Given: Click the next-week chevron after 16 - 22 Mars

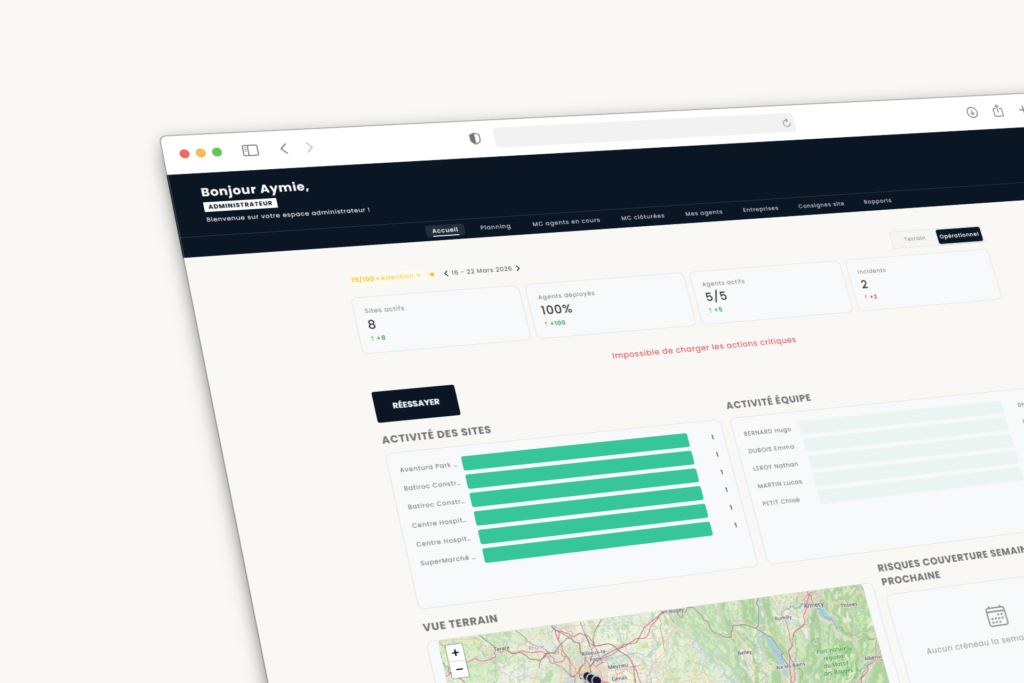Looking at the screenshot, I should pyautogui.click(x=518, y=268).
